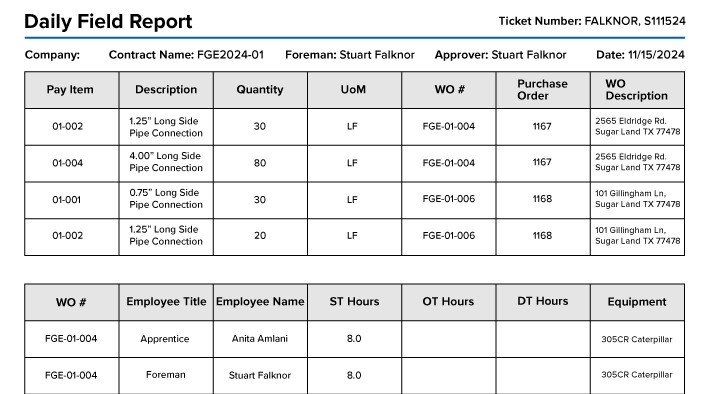Screen dimensions: 709x394
Task: Click the Approver: Stuart Falknor header text
Action: point(500,55)
